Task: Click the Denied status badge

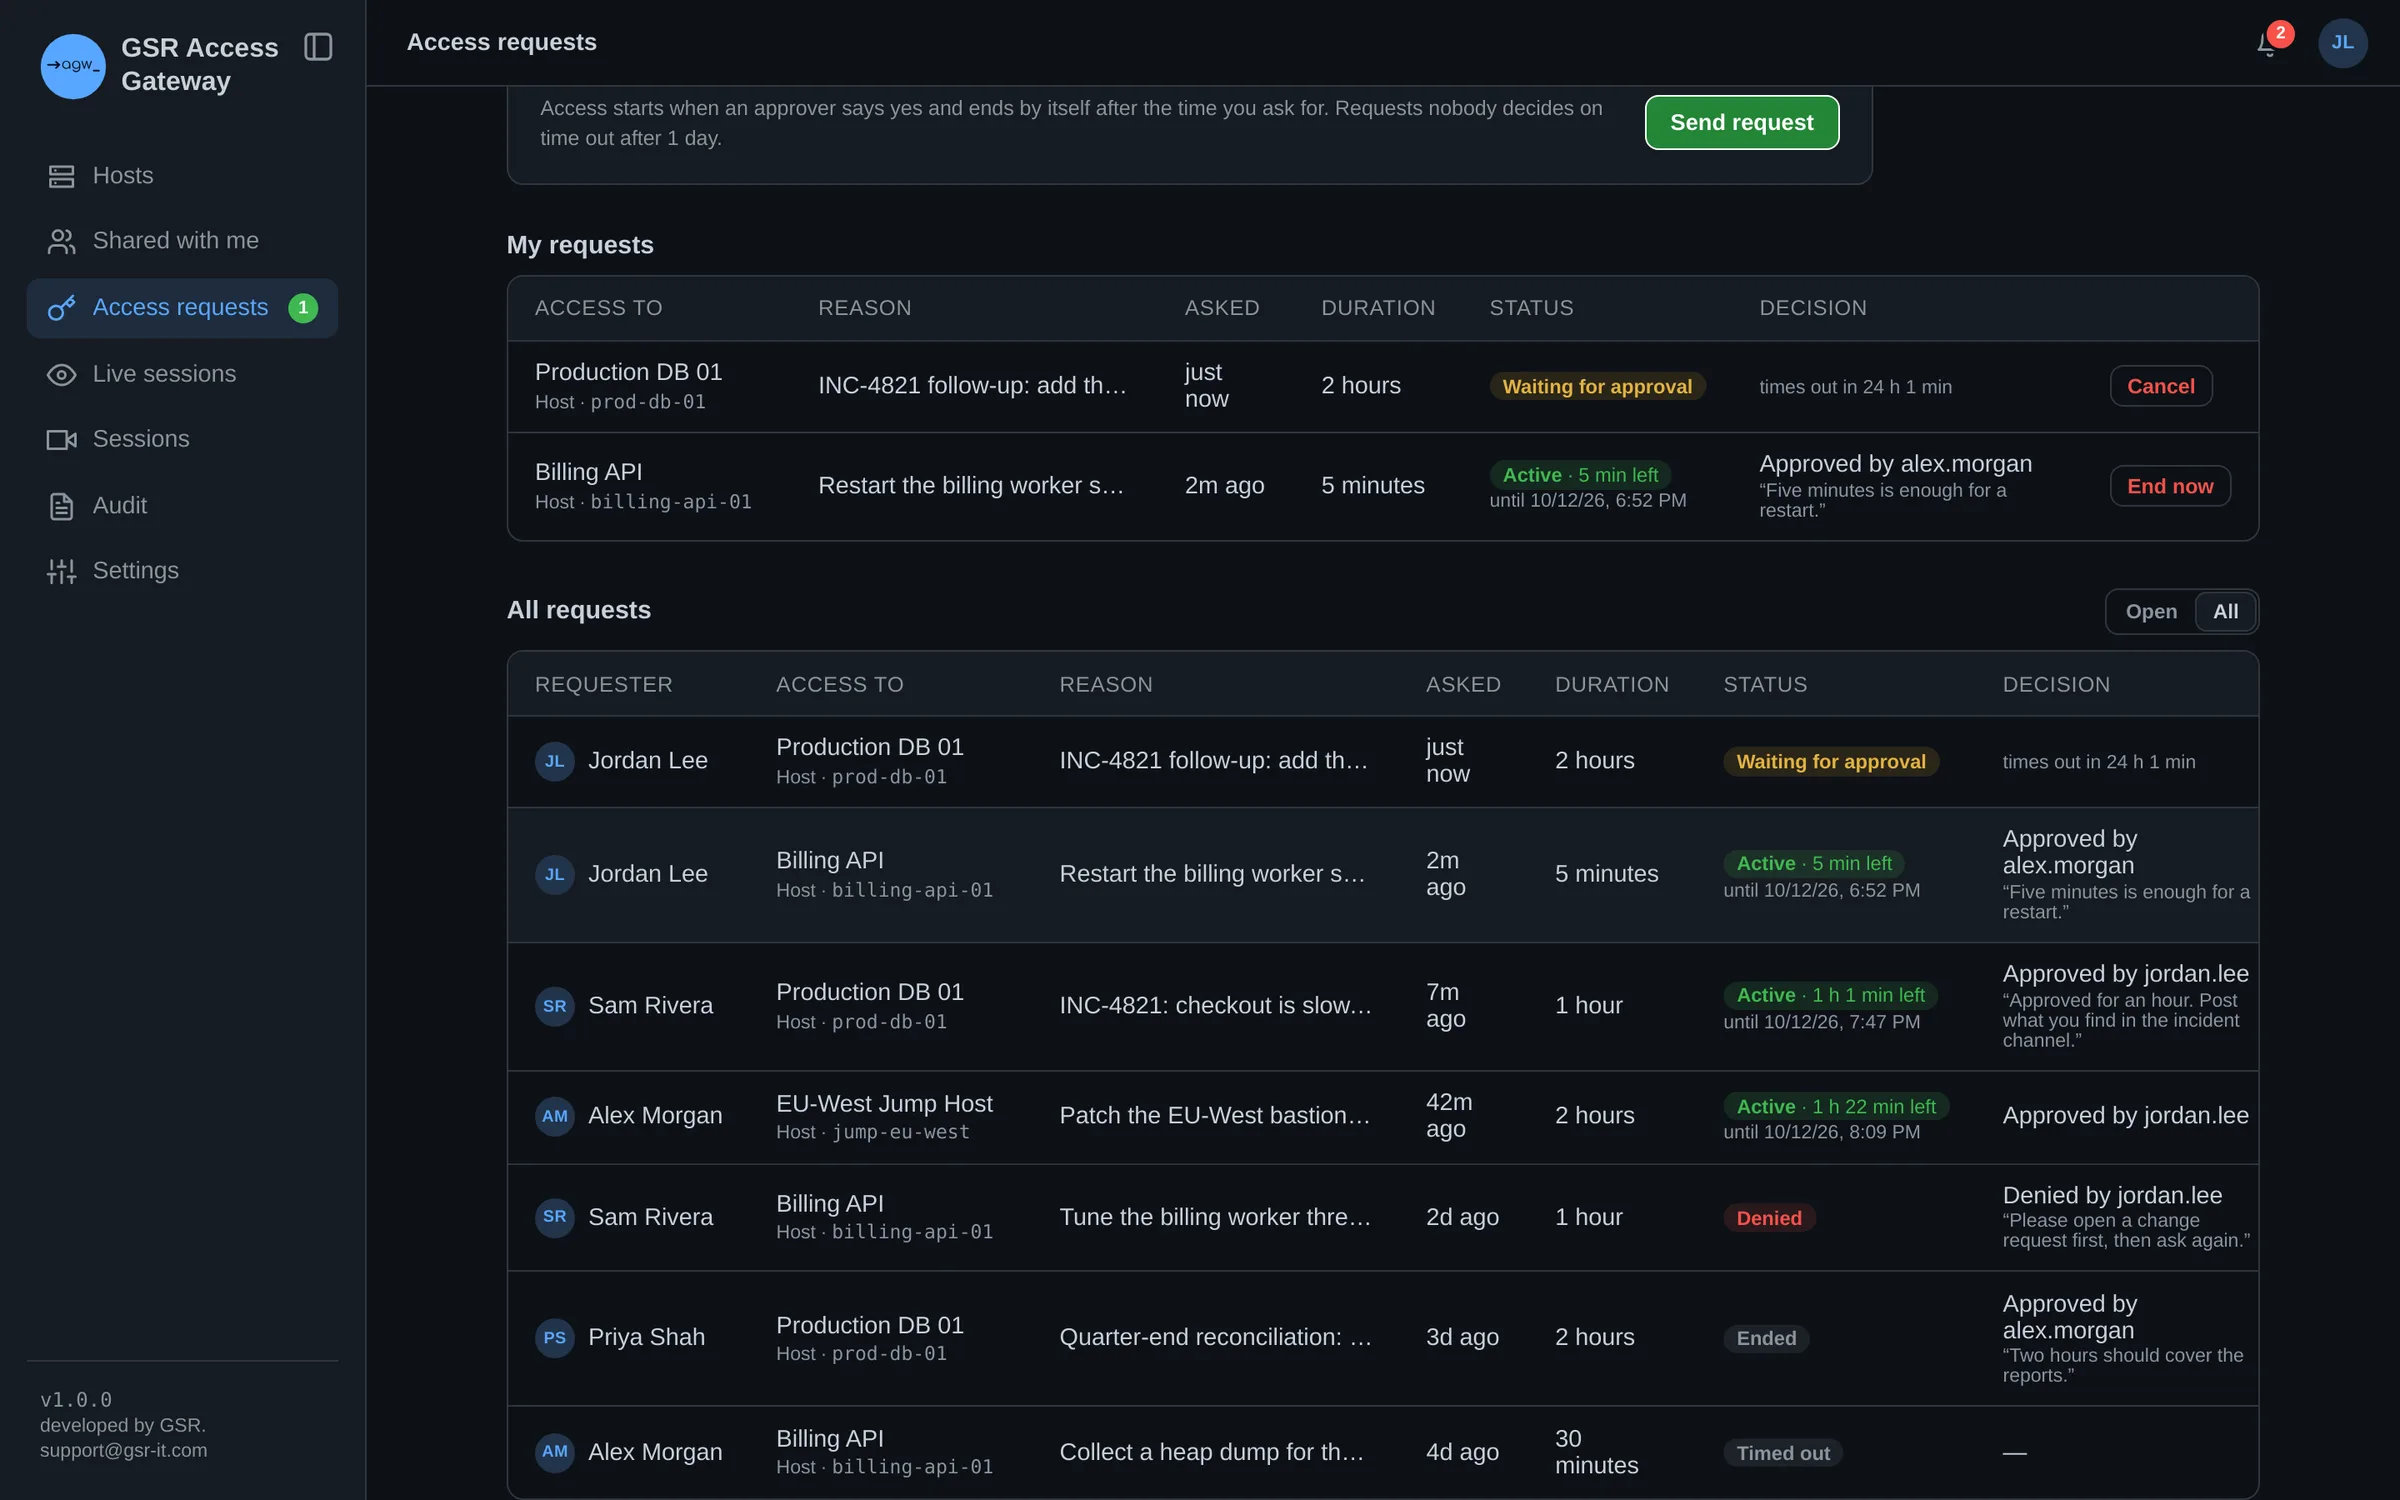Action: point(1769,1218)
